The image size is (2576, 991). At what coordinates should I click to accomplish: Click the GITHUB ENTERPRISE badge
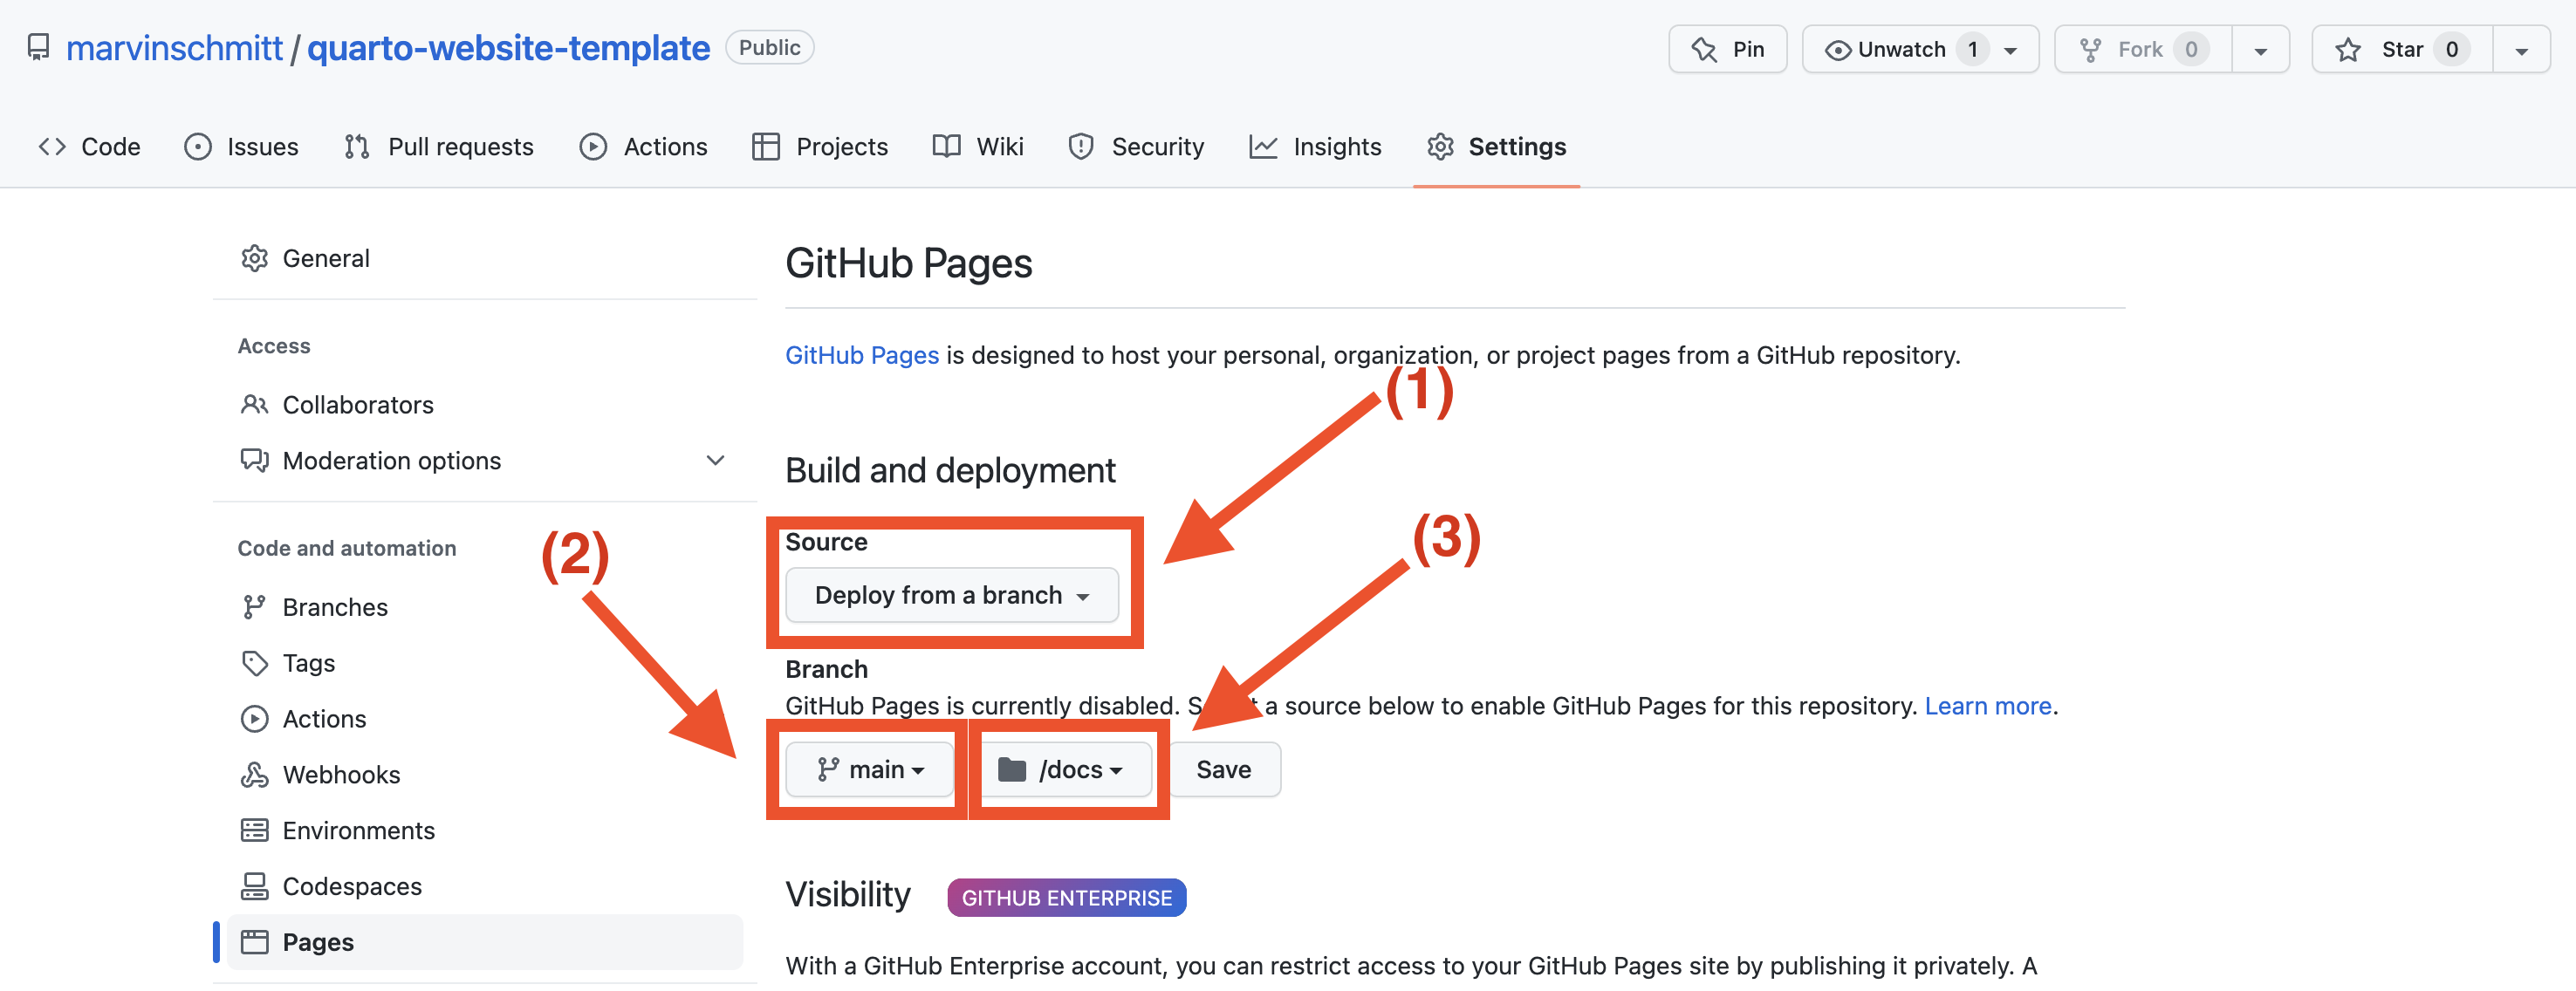(1067, 898)
